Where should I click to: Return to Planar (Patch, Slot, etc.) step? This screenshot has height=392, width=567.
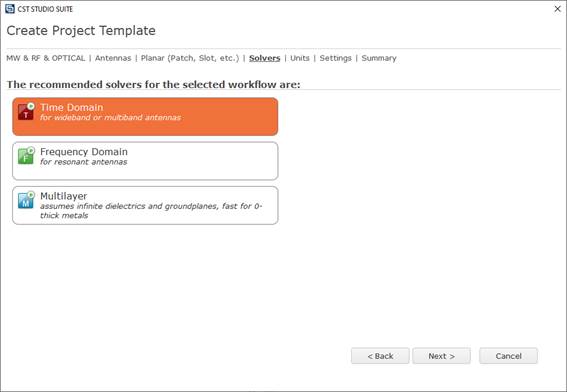tap(190, 58)
